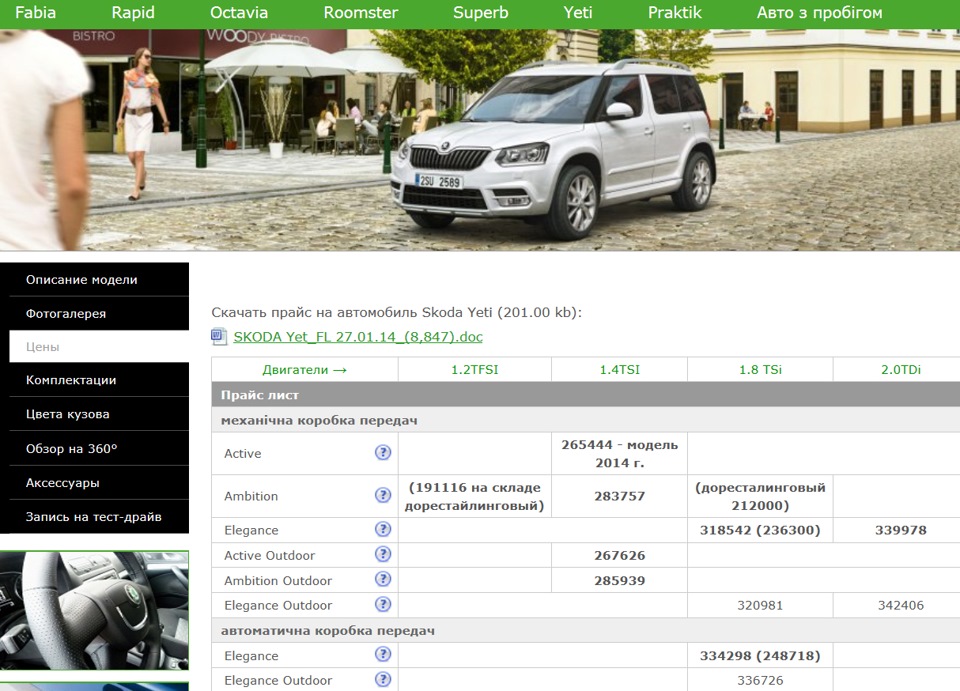Viewport: 960px width, 691px height.
Task: Click help icon in manual-gearbox Elegance row
Action: [383, 529]
